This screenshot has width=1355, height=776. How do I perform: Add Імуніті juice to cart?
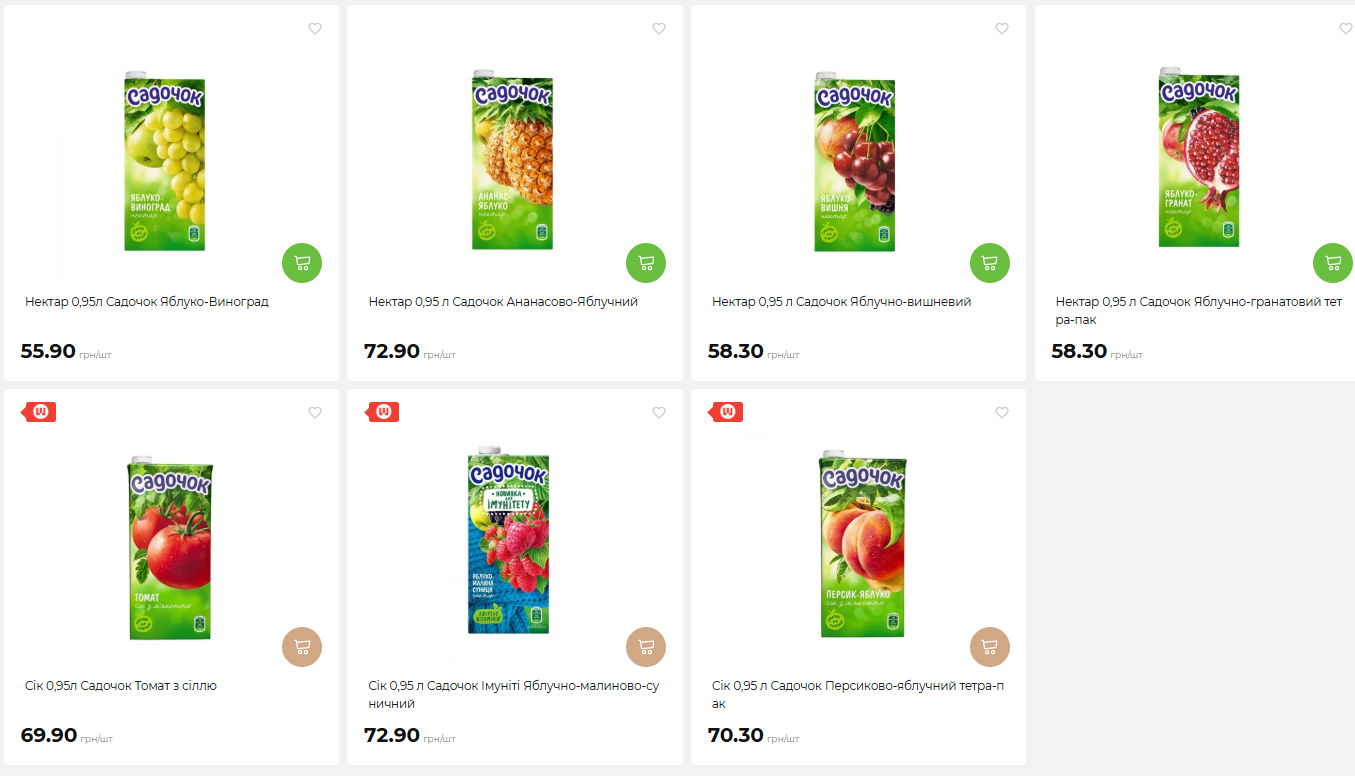(x=646, y=647)
